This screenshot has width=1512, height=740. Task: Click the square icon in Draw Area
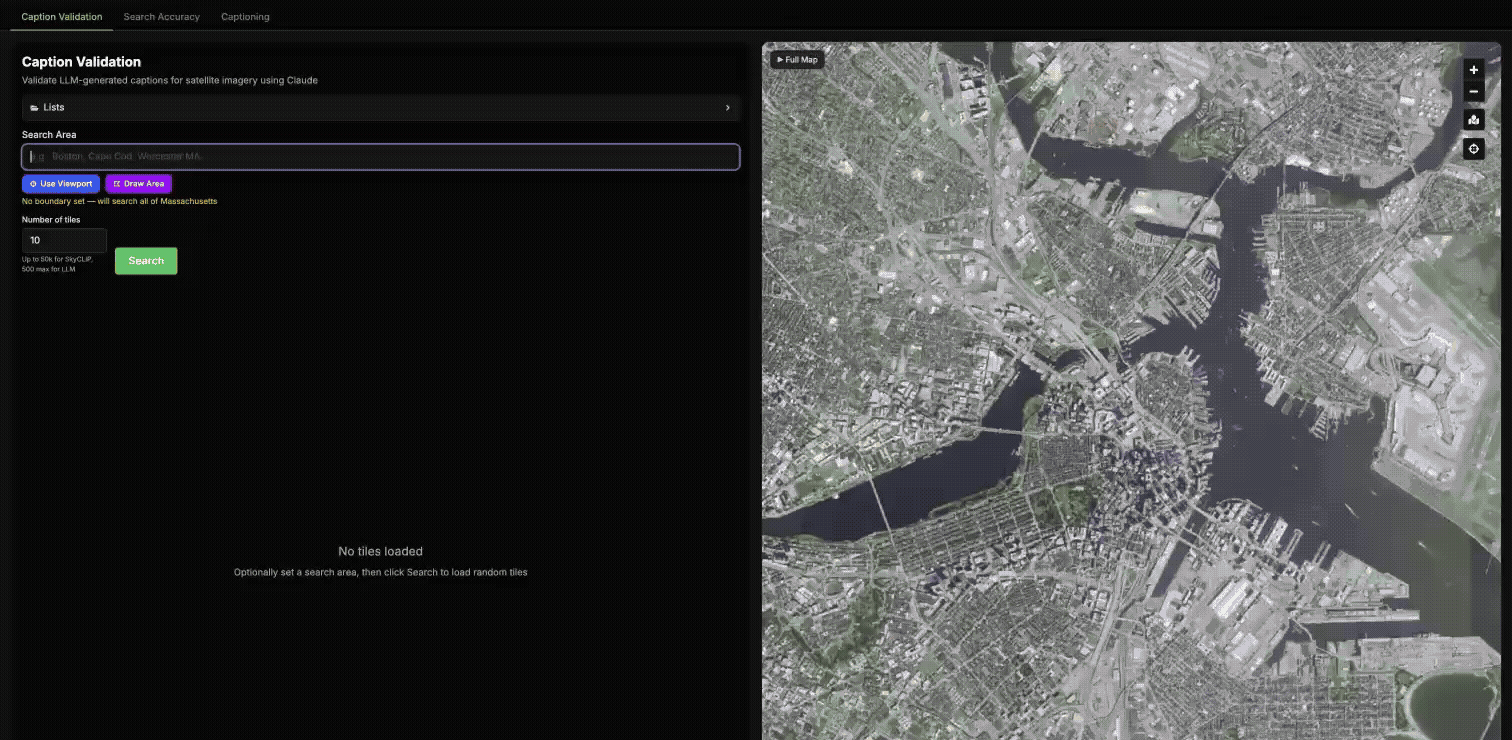click(117, 184)
